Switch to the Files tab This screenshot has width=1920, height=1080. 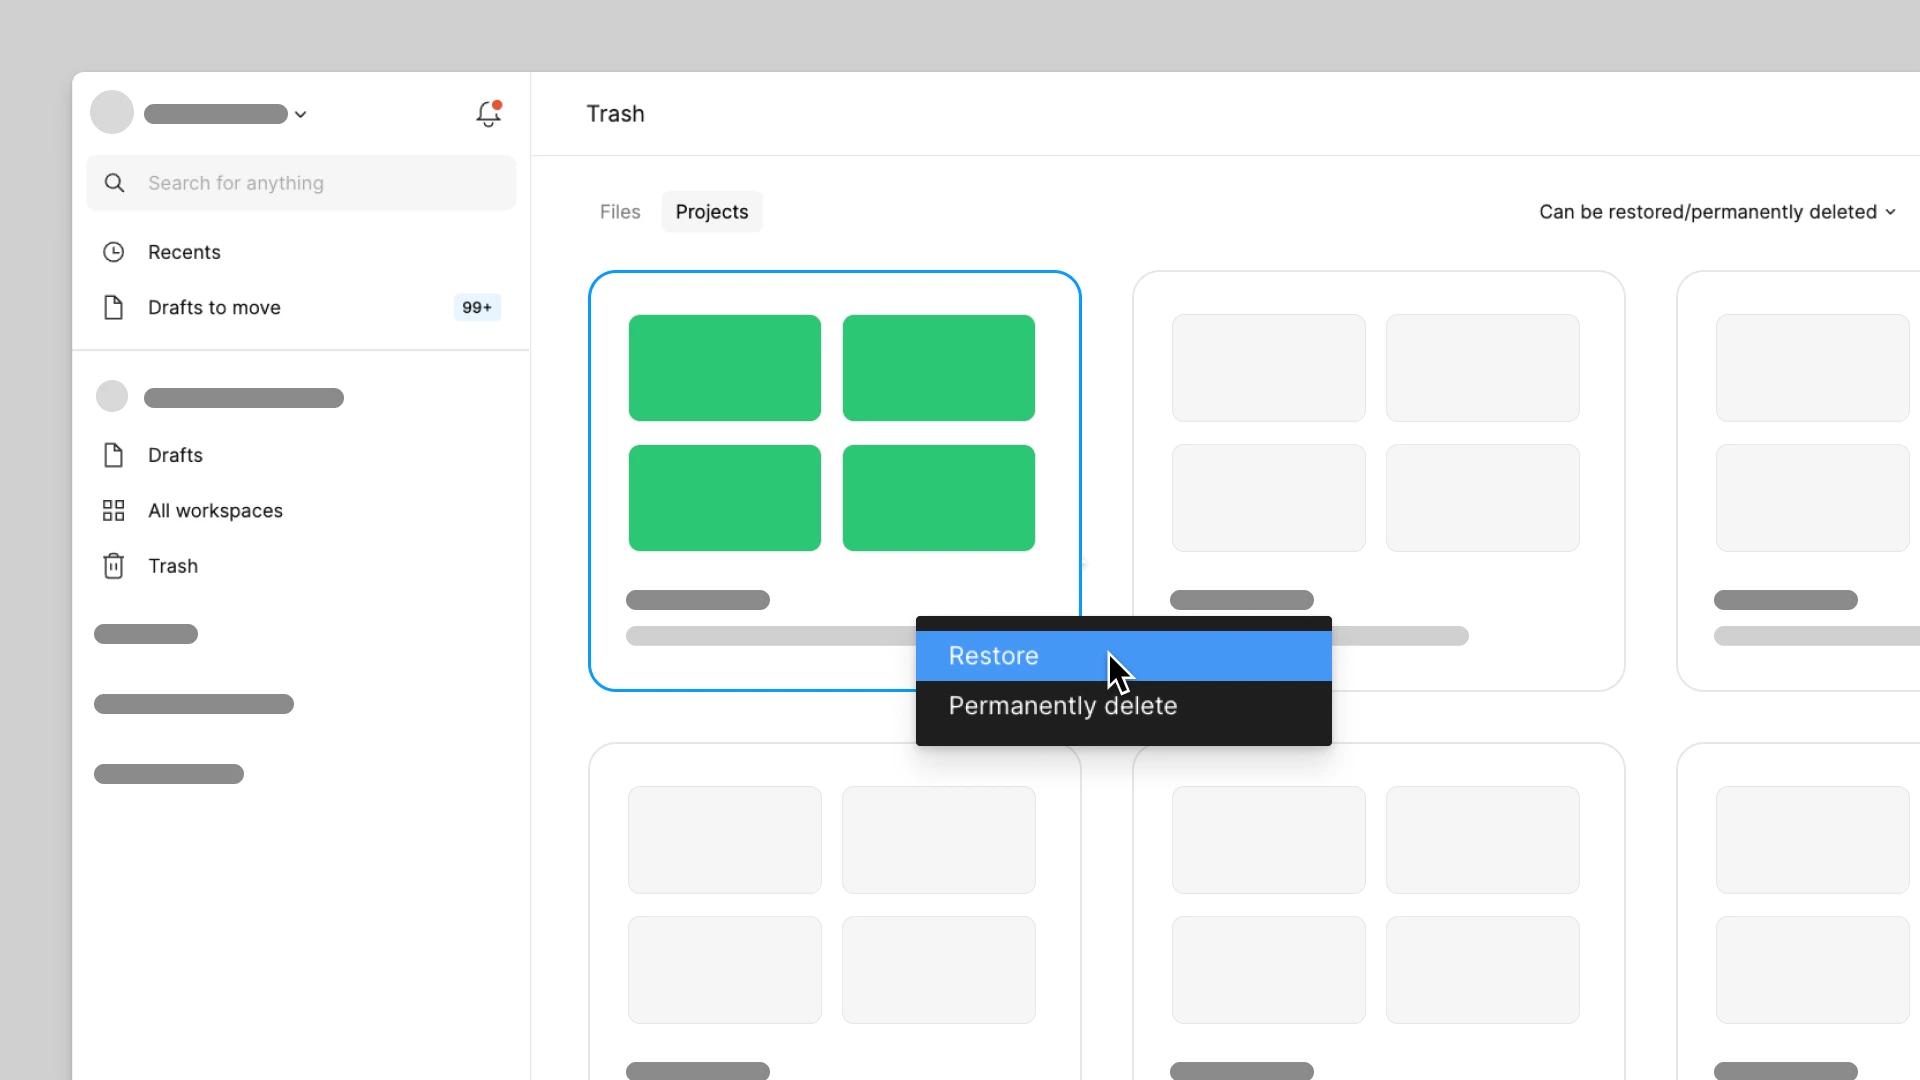[620, 212]
